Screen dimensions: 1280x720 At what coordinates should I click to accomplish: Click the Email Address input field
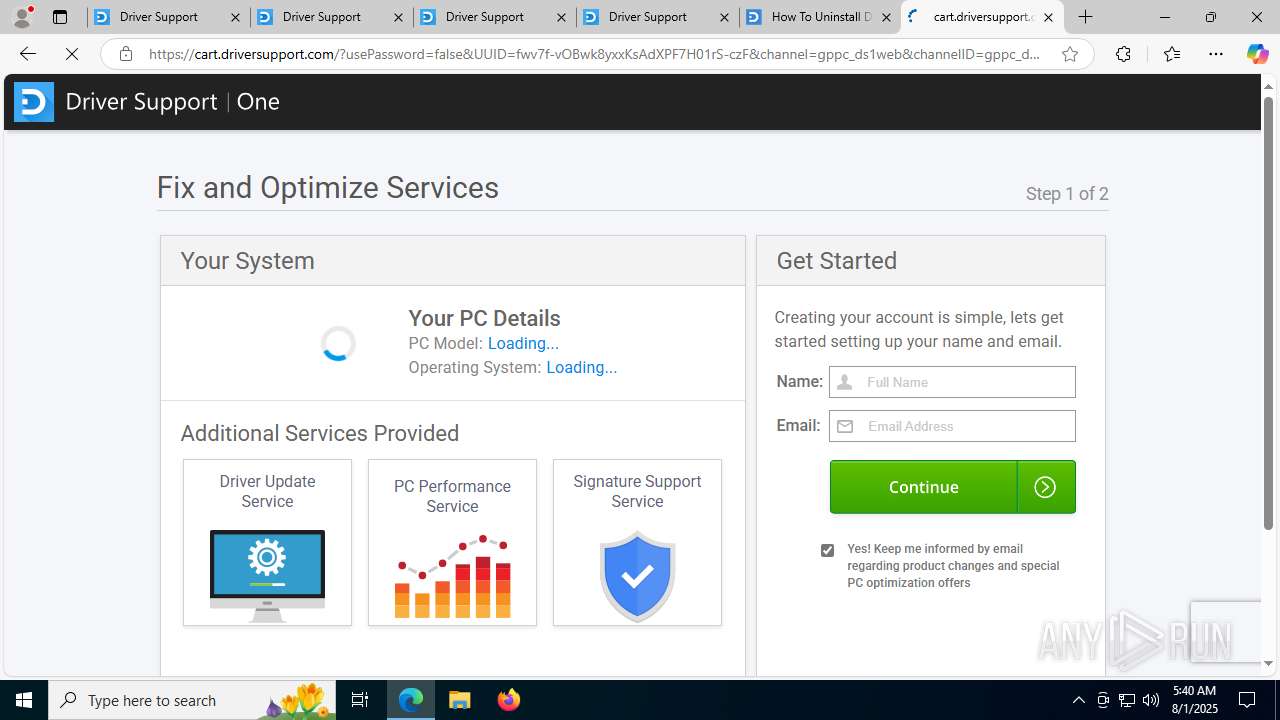[952, 426]
